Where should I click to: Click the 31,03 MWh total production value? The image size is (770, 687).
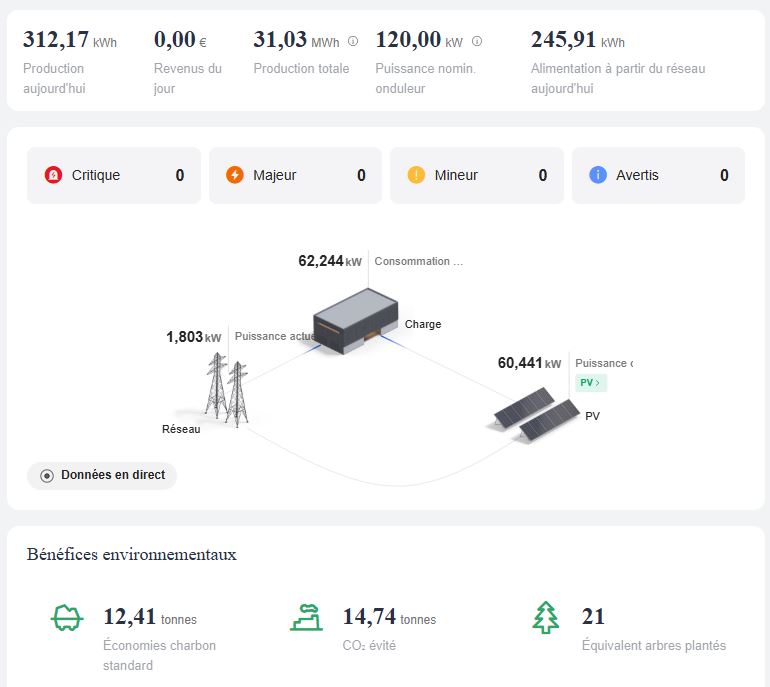coord(296,40)
